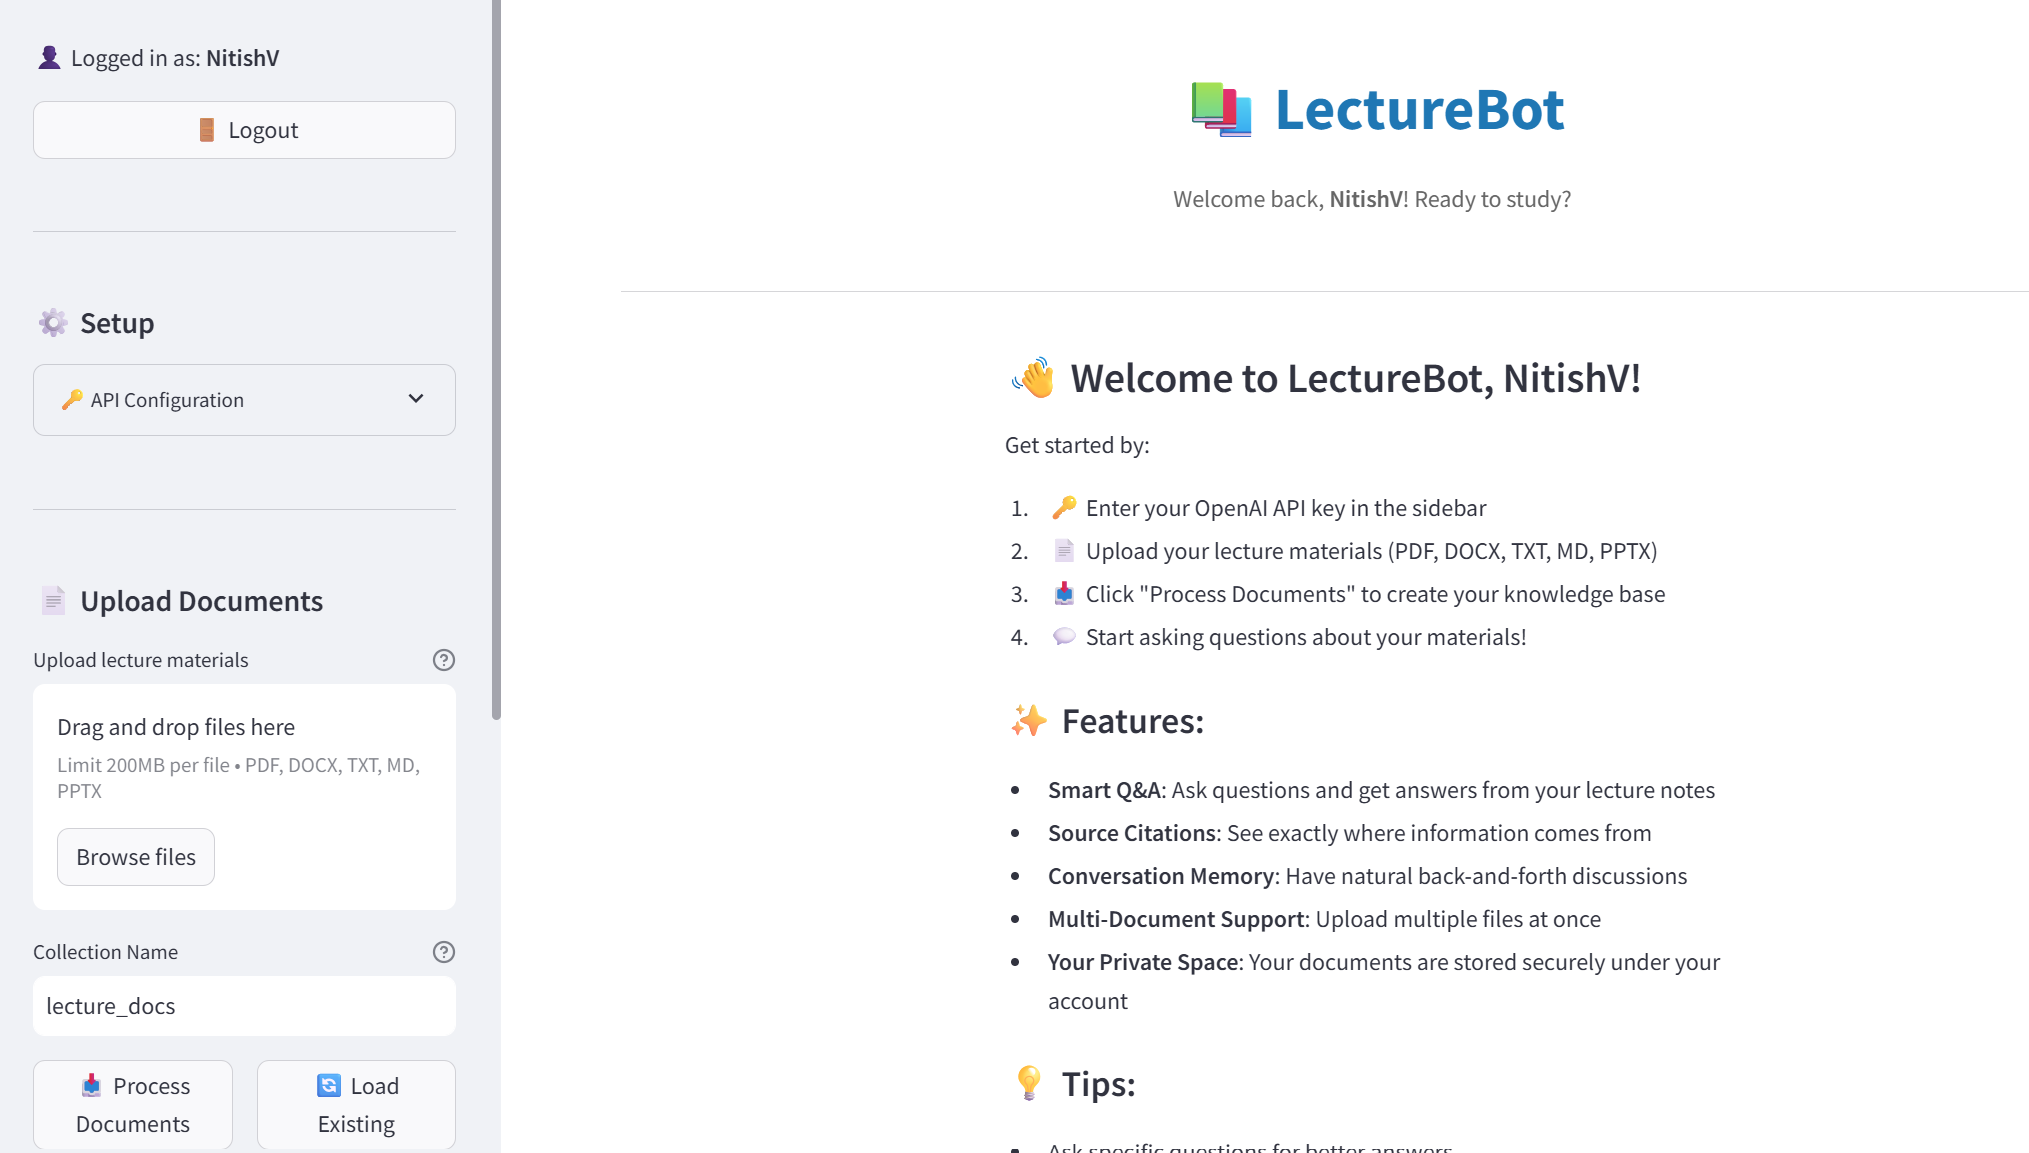Click the key icon in step 1
This screenshot has height=1153, width=2029.
[x=1064, y=508]
